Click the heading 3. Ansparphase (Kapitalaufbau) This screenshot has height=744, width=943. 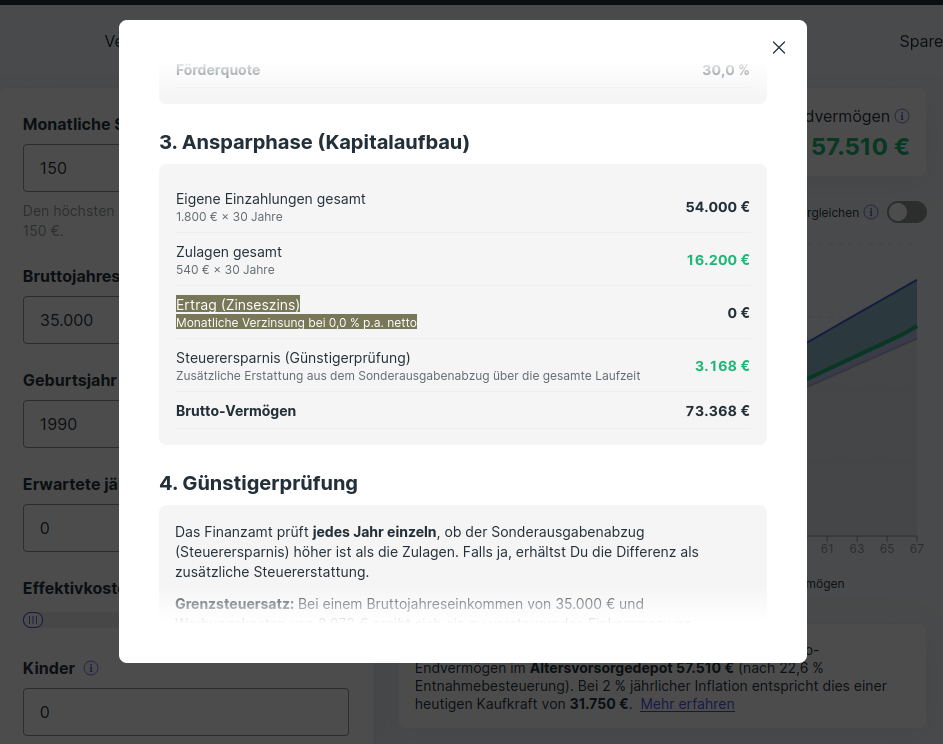(315, 143)
